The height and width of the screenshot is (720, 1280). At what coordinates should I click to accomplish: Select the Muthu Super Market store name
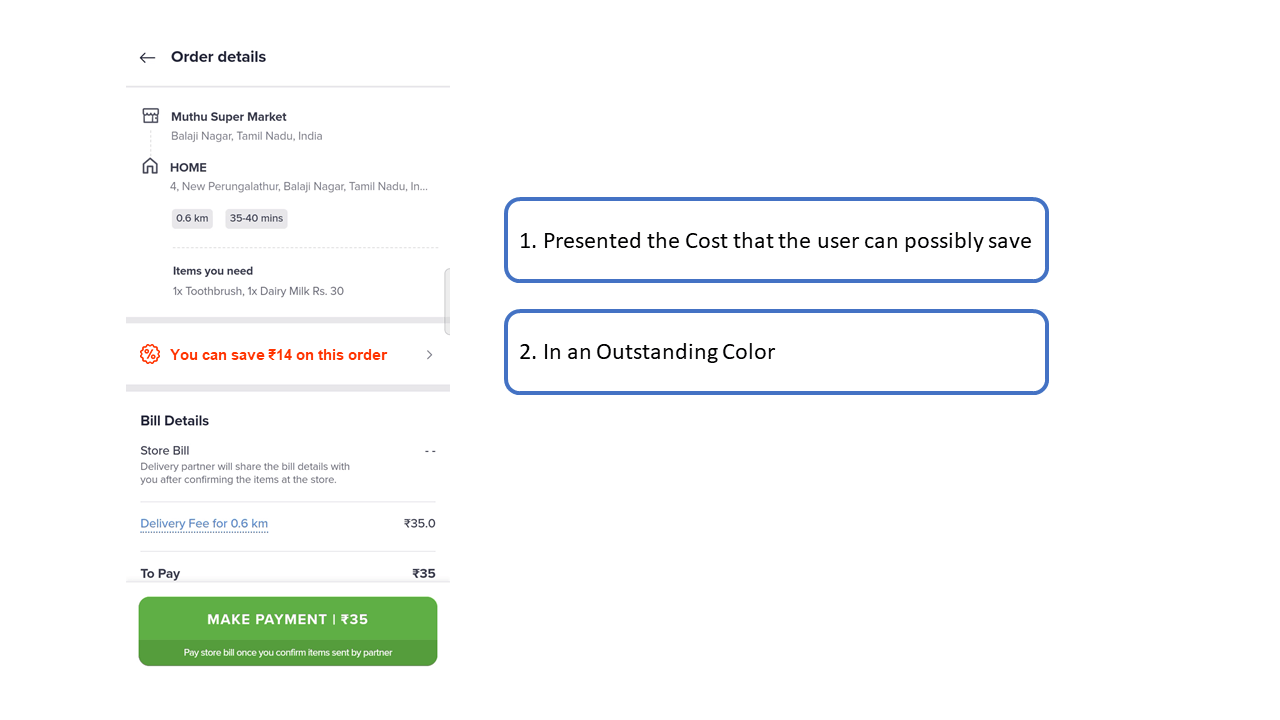229,117
